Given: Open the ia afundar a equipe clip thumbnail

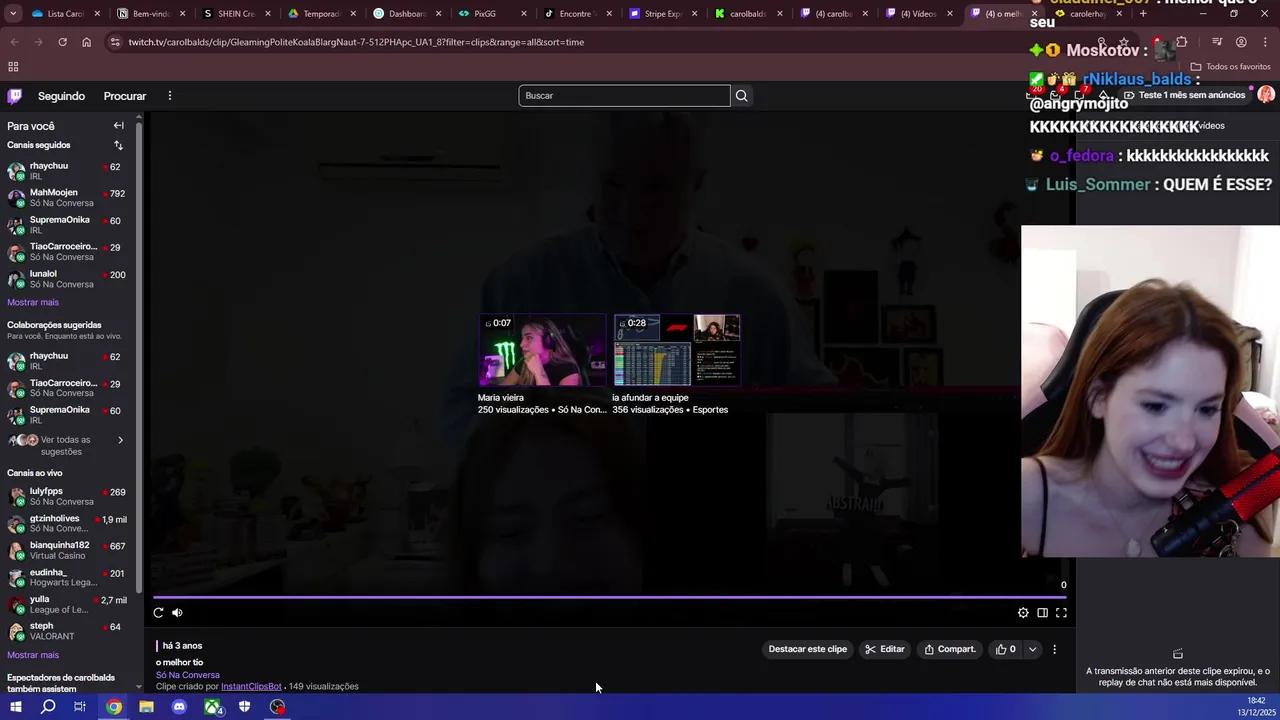Looking at the screenshot, I should (x=677, y=350).
